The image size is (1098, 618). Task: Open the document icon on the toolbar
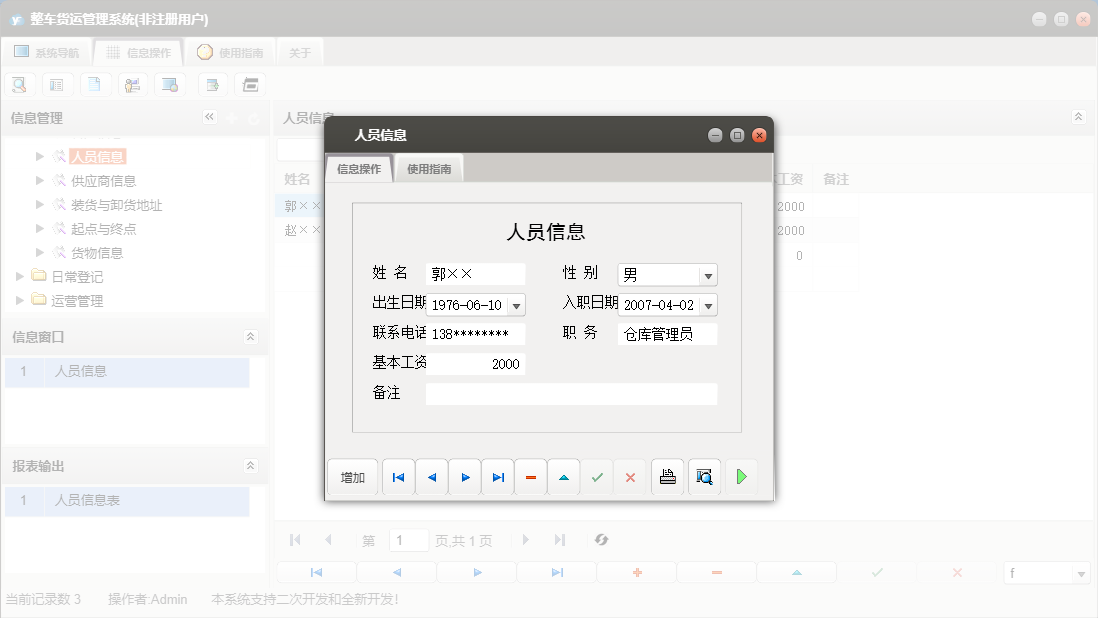[95, 84]
